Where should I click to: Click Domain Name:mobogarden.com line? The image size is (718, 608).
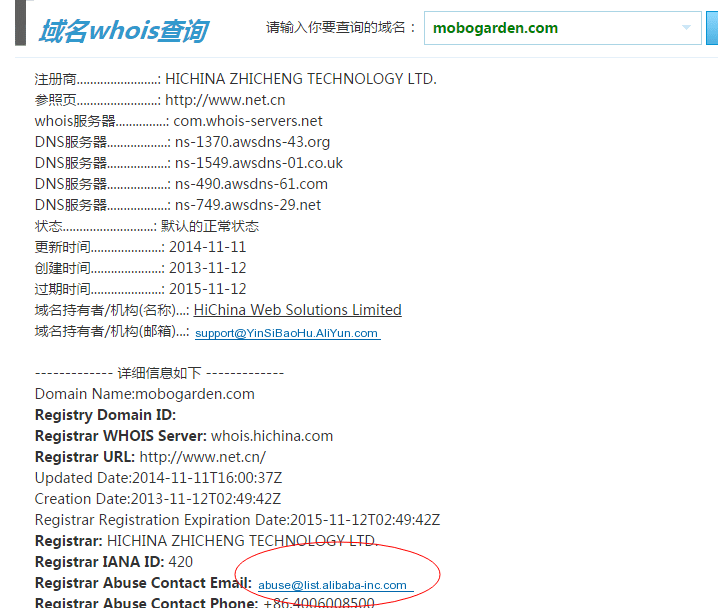pyautogui.click(x=145, y=394)
